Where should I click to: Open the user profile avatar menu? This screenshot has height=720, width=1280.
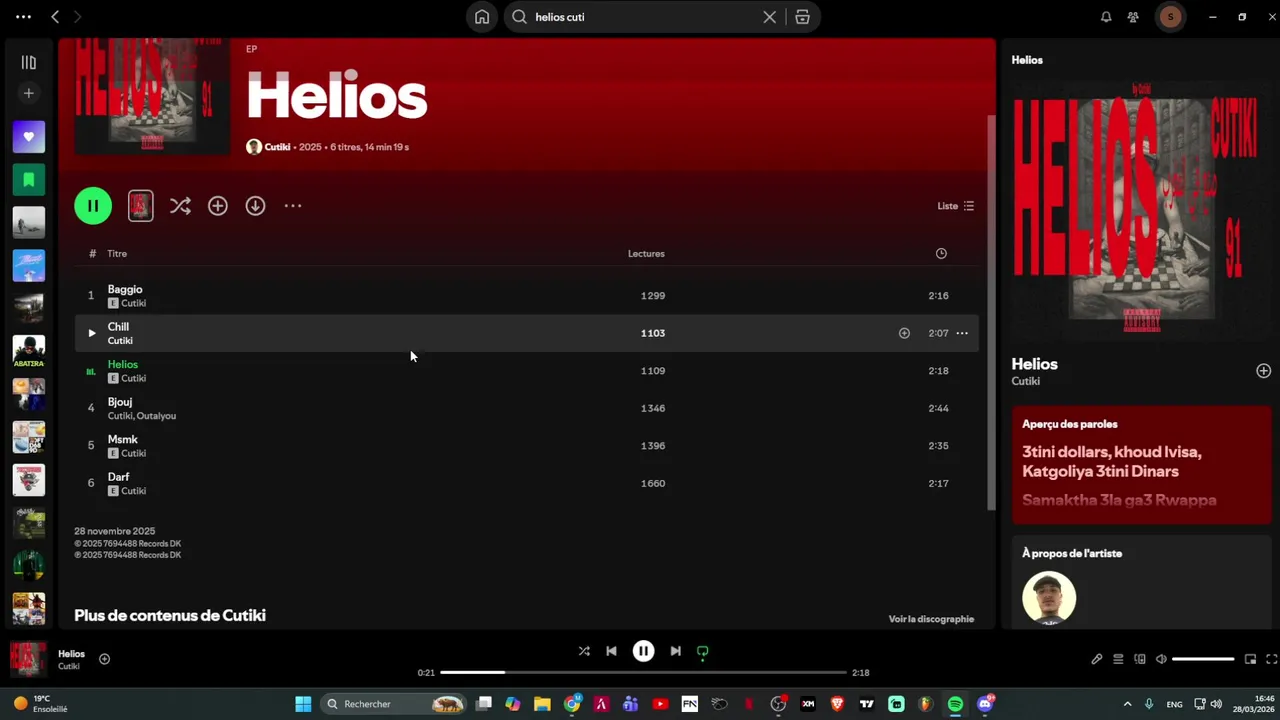coord(1171,17)
